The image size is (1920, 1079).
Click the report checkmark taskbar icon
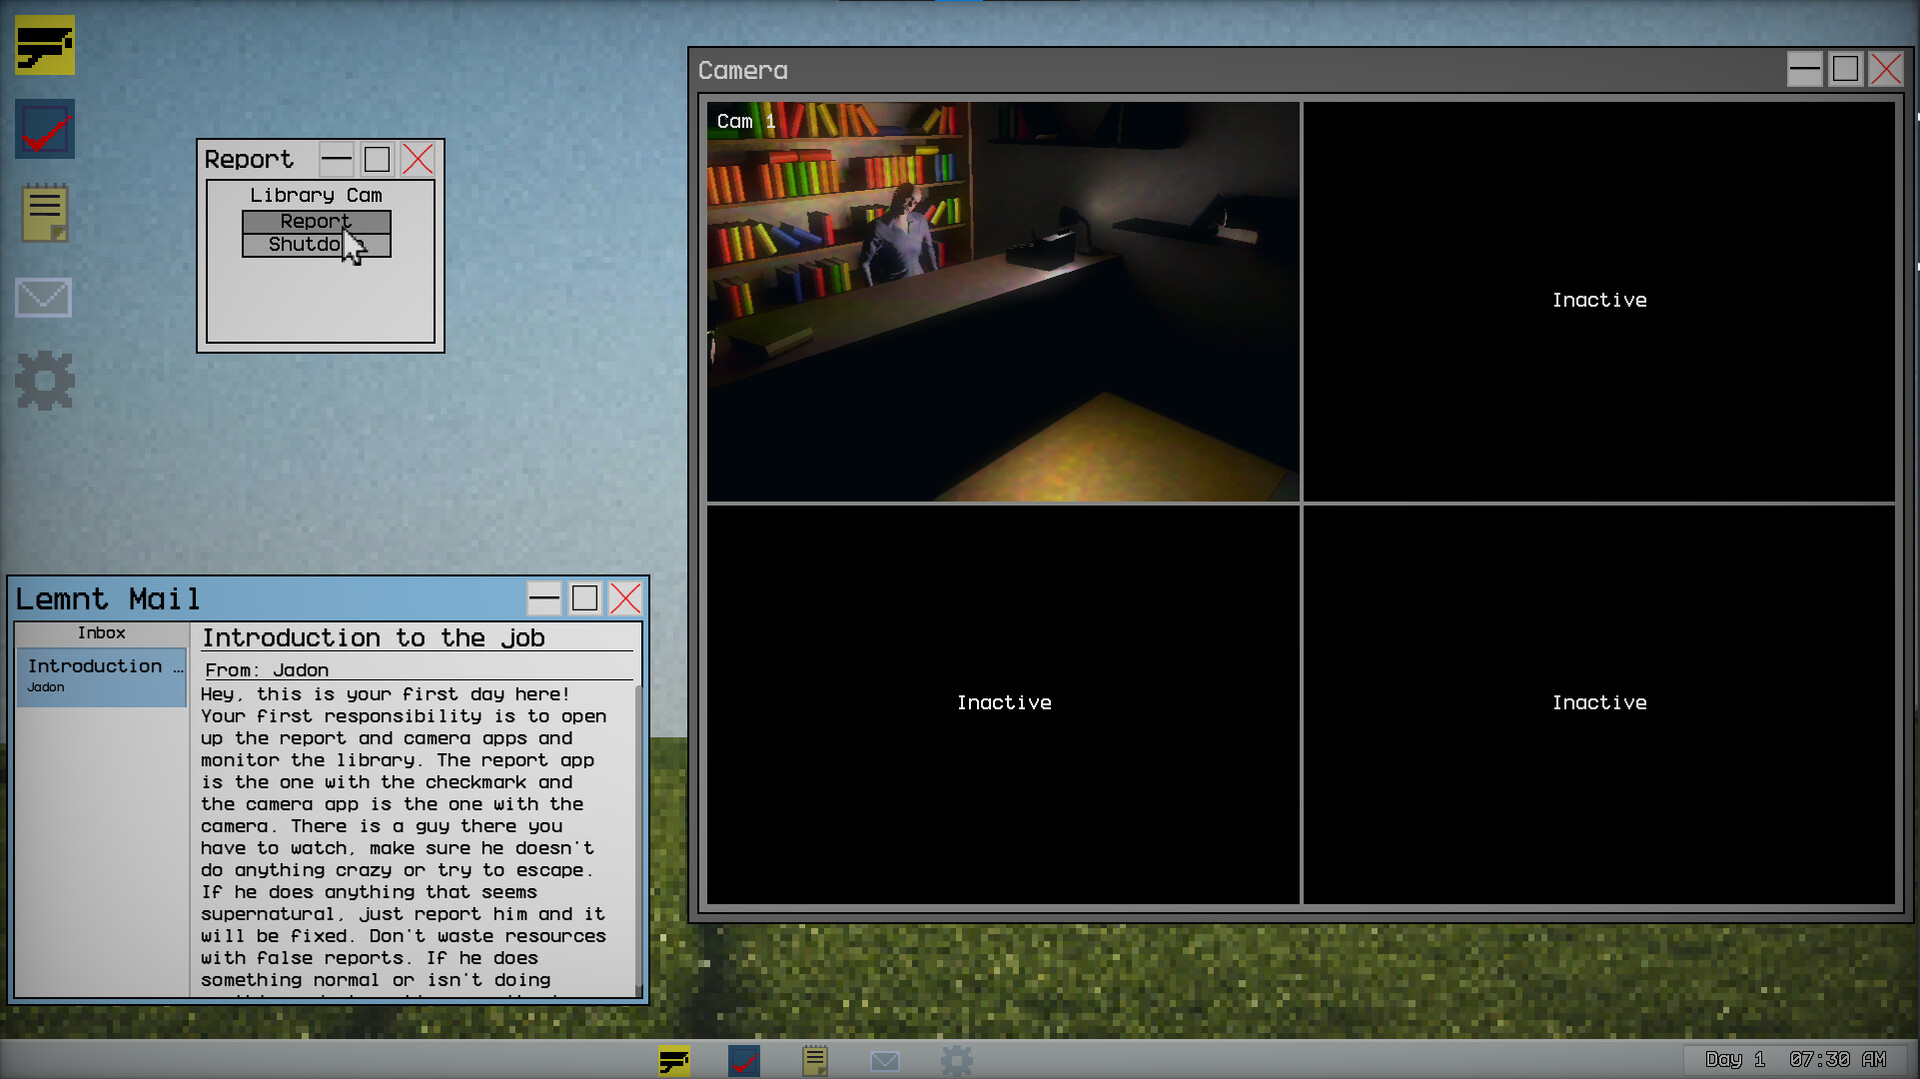(744, 1060)
